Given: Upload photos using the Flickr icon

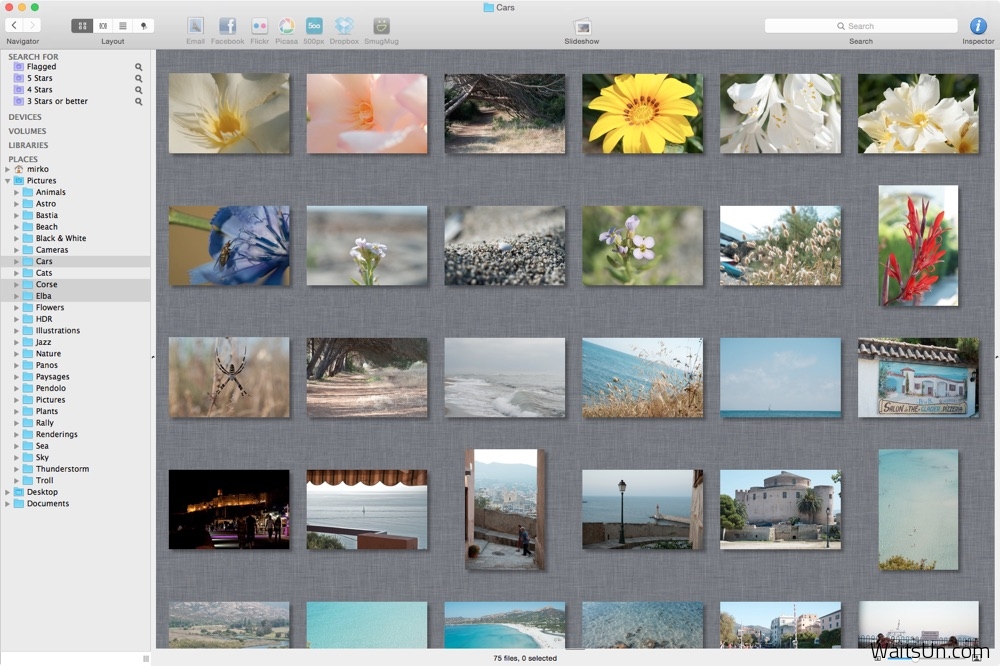Looking at the screenshot, I should 259,26.
